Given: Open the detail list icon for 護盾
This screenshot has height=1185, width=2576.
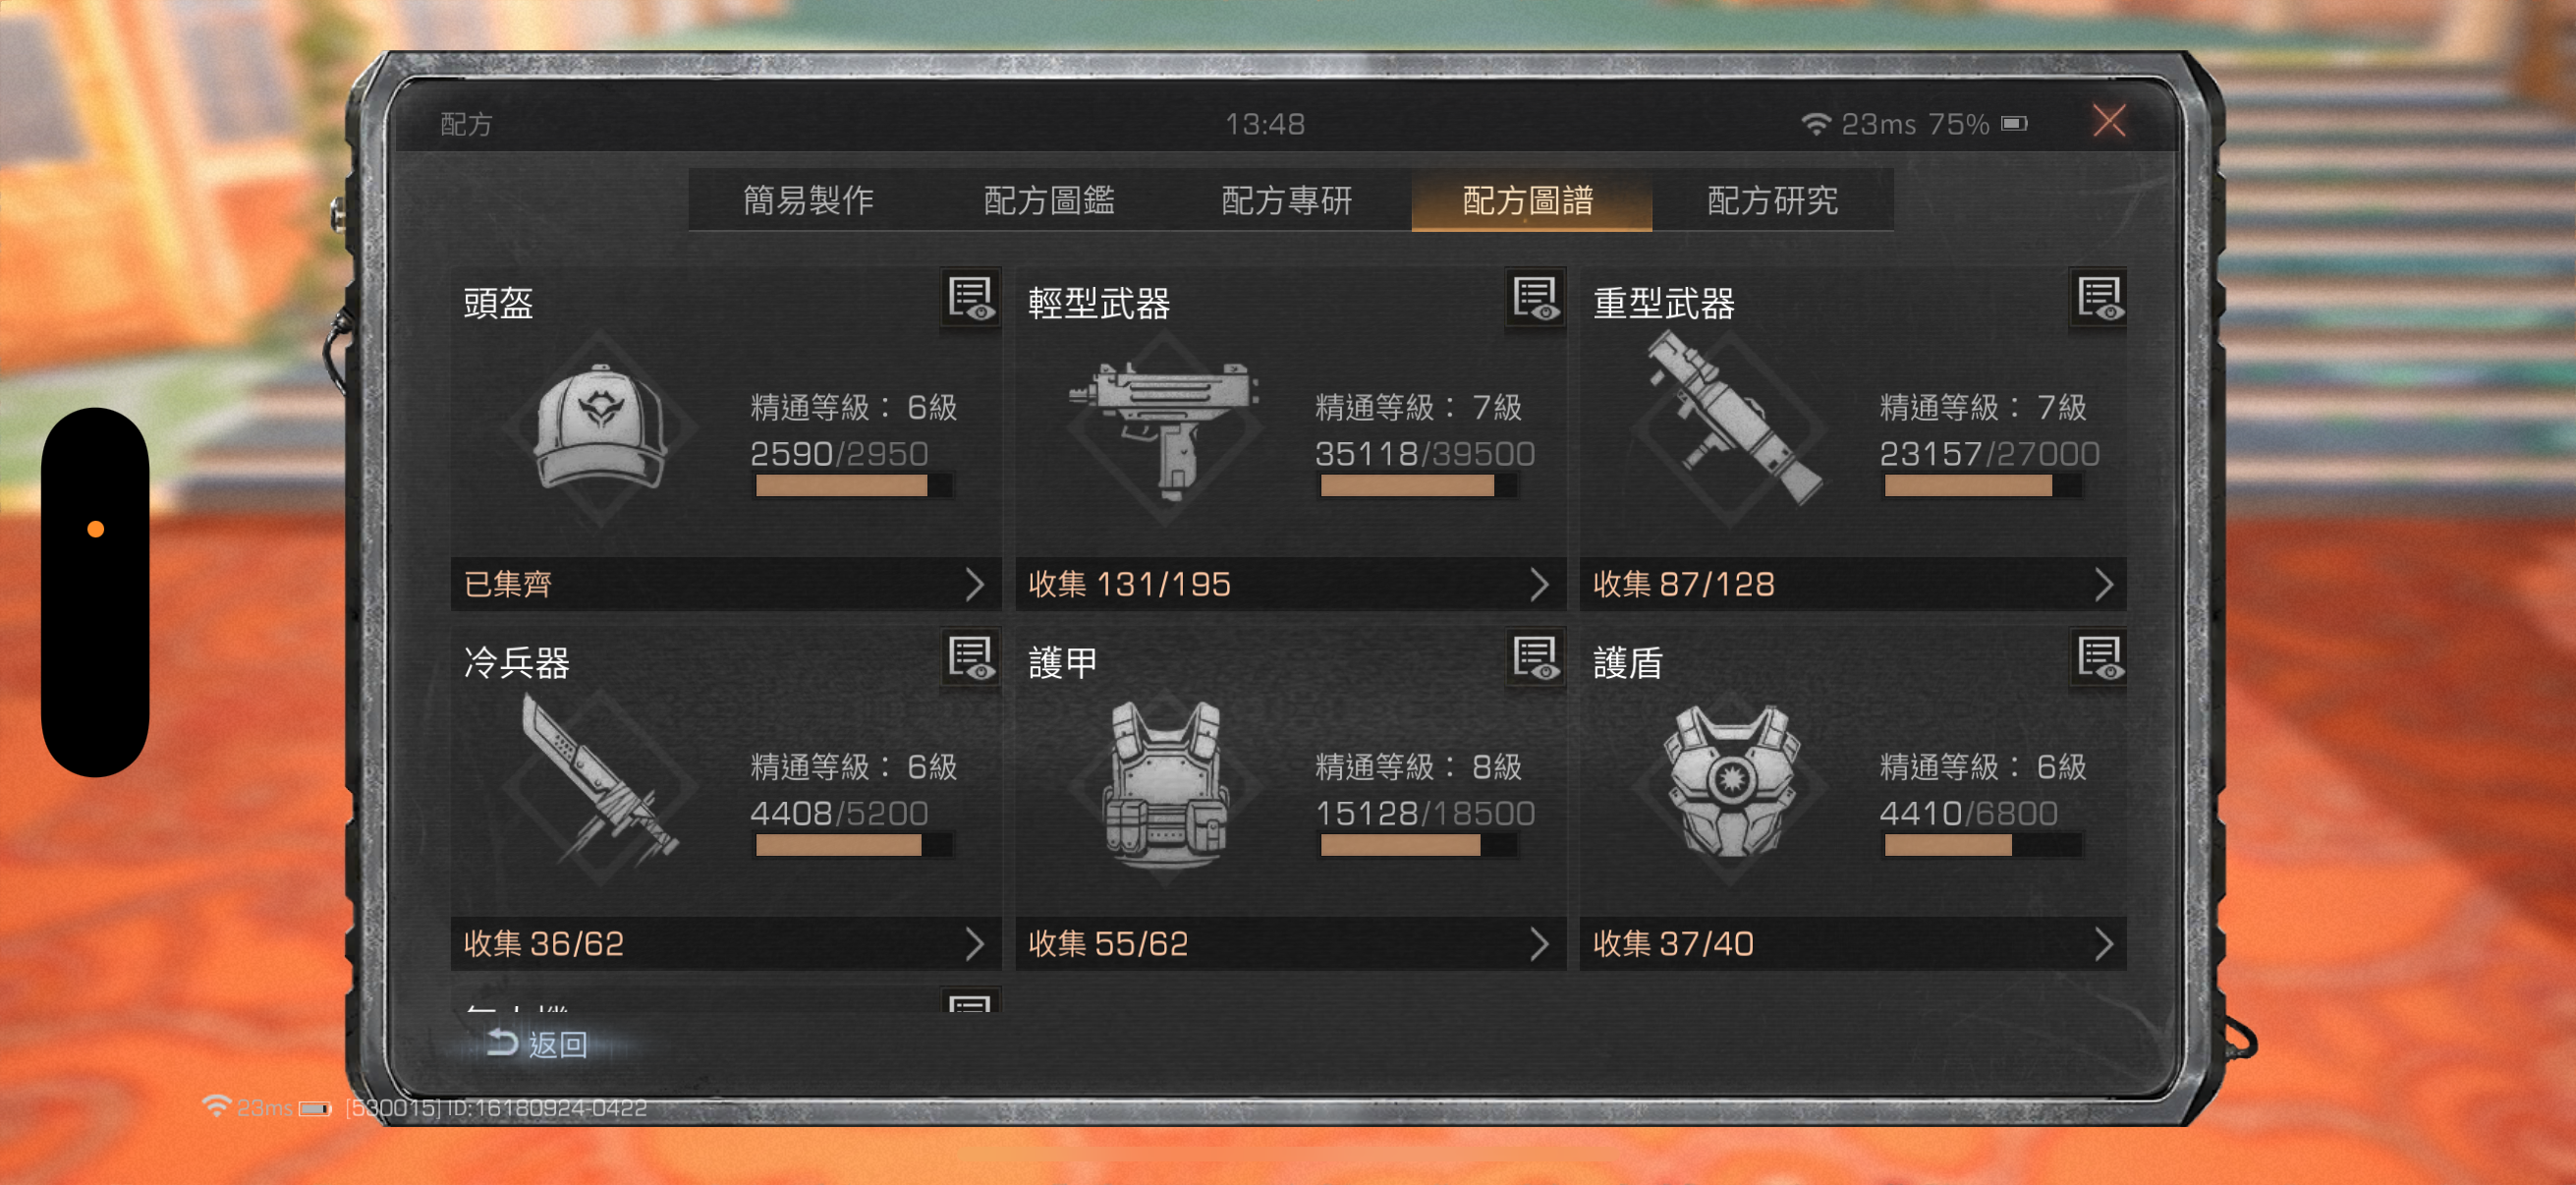Looking at the screenshot, I should (2099, 658).
